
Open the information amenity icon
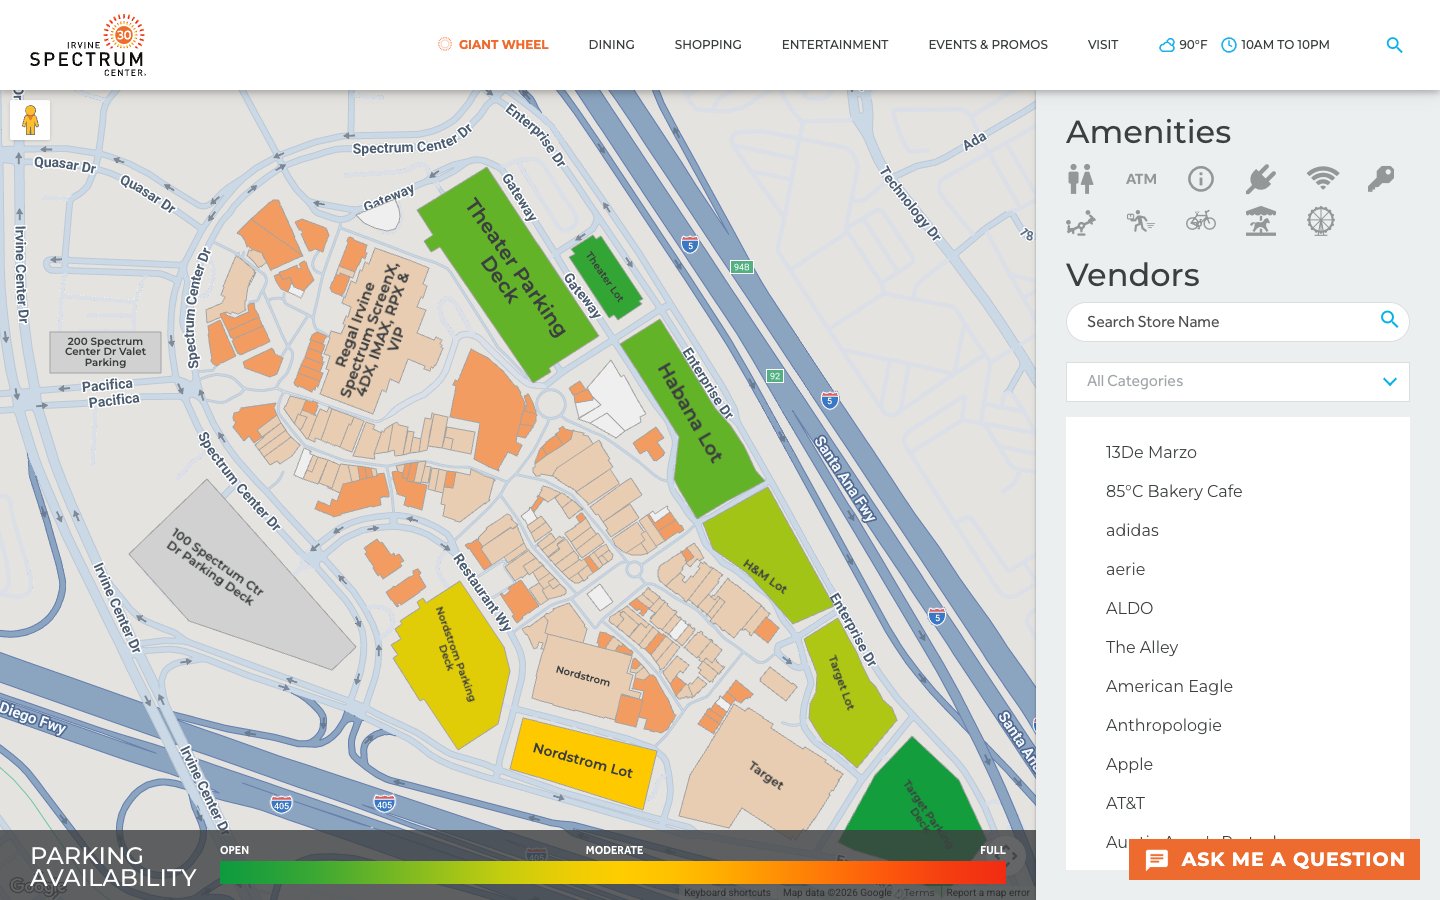pos(1201,178)
